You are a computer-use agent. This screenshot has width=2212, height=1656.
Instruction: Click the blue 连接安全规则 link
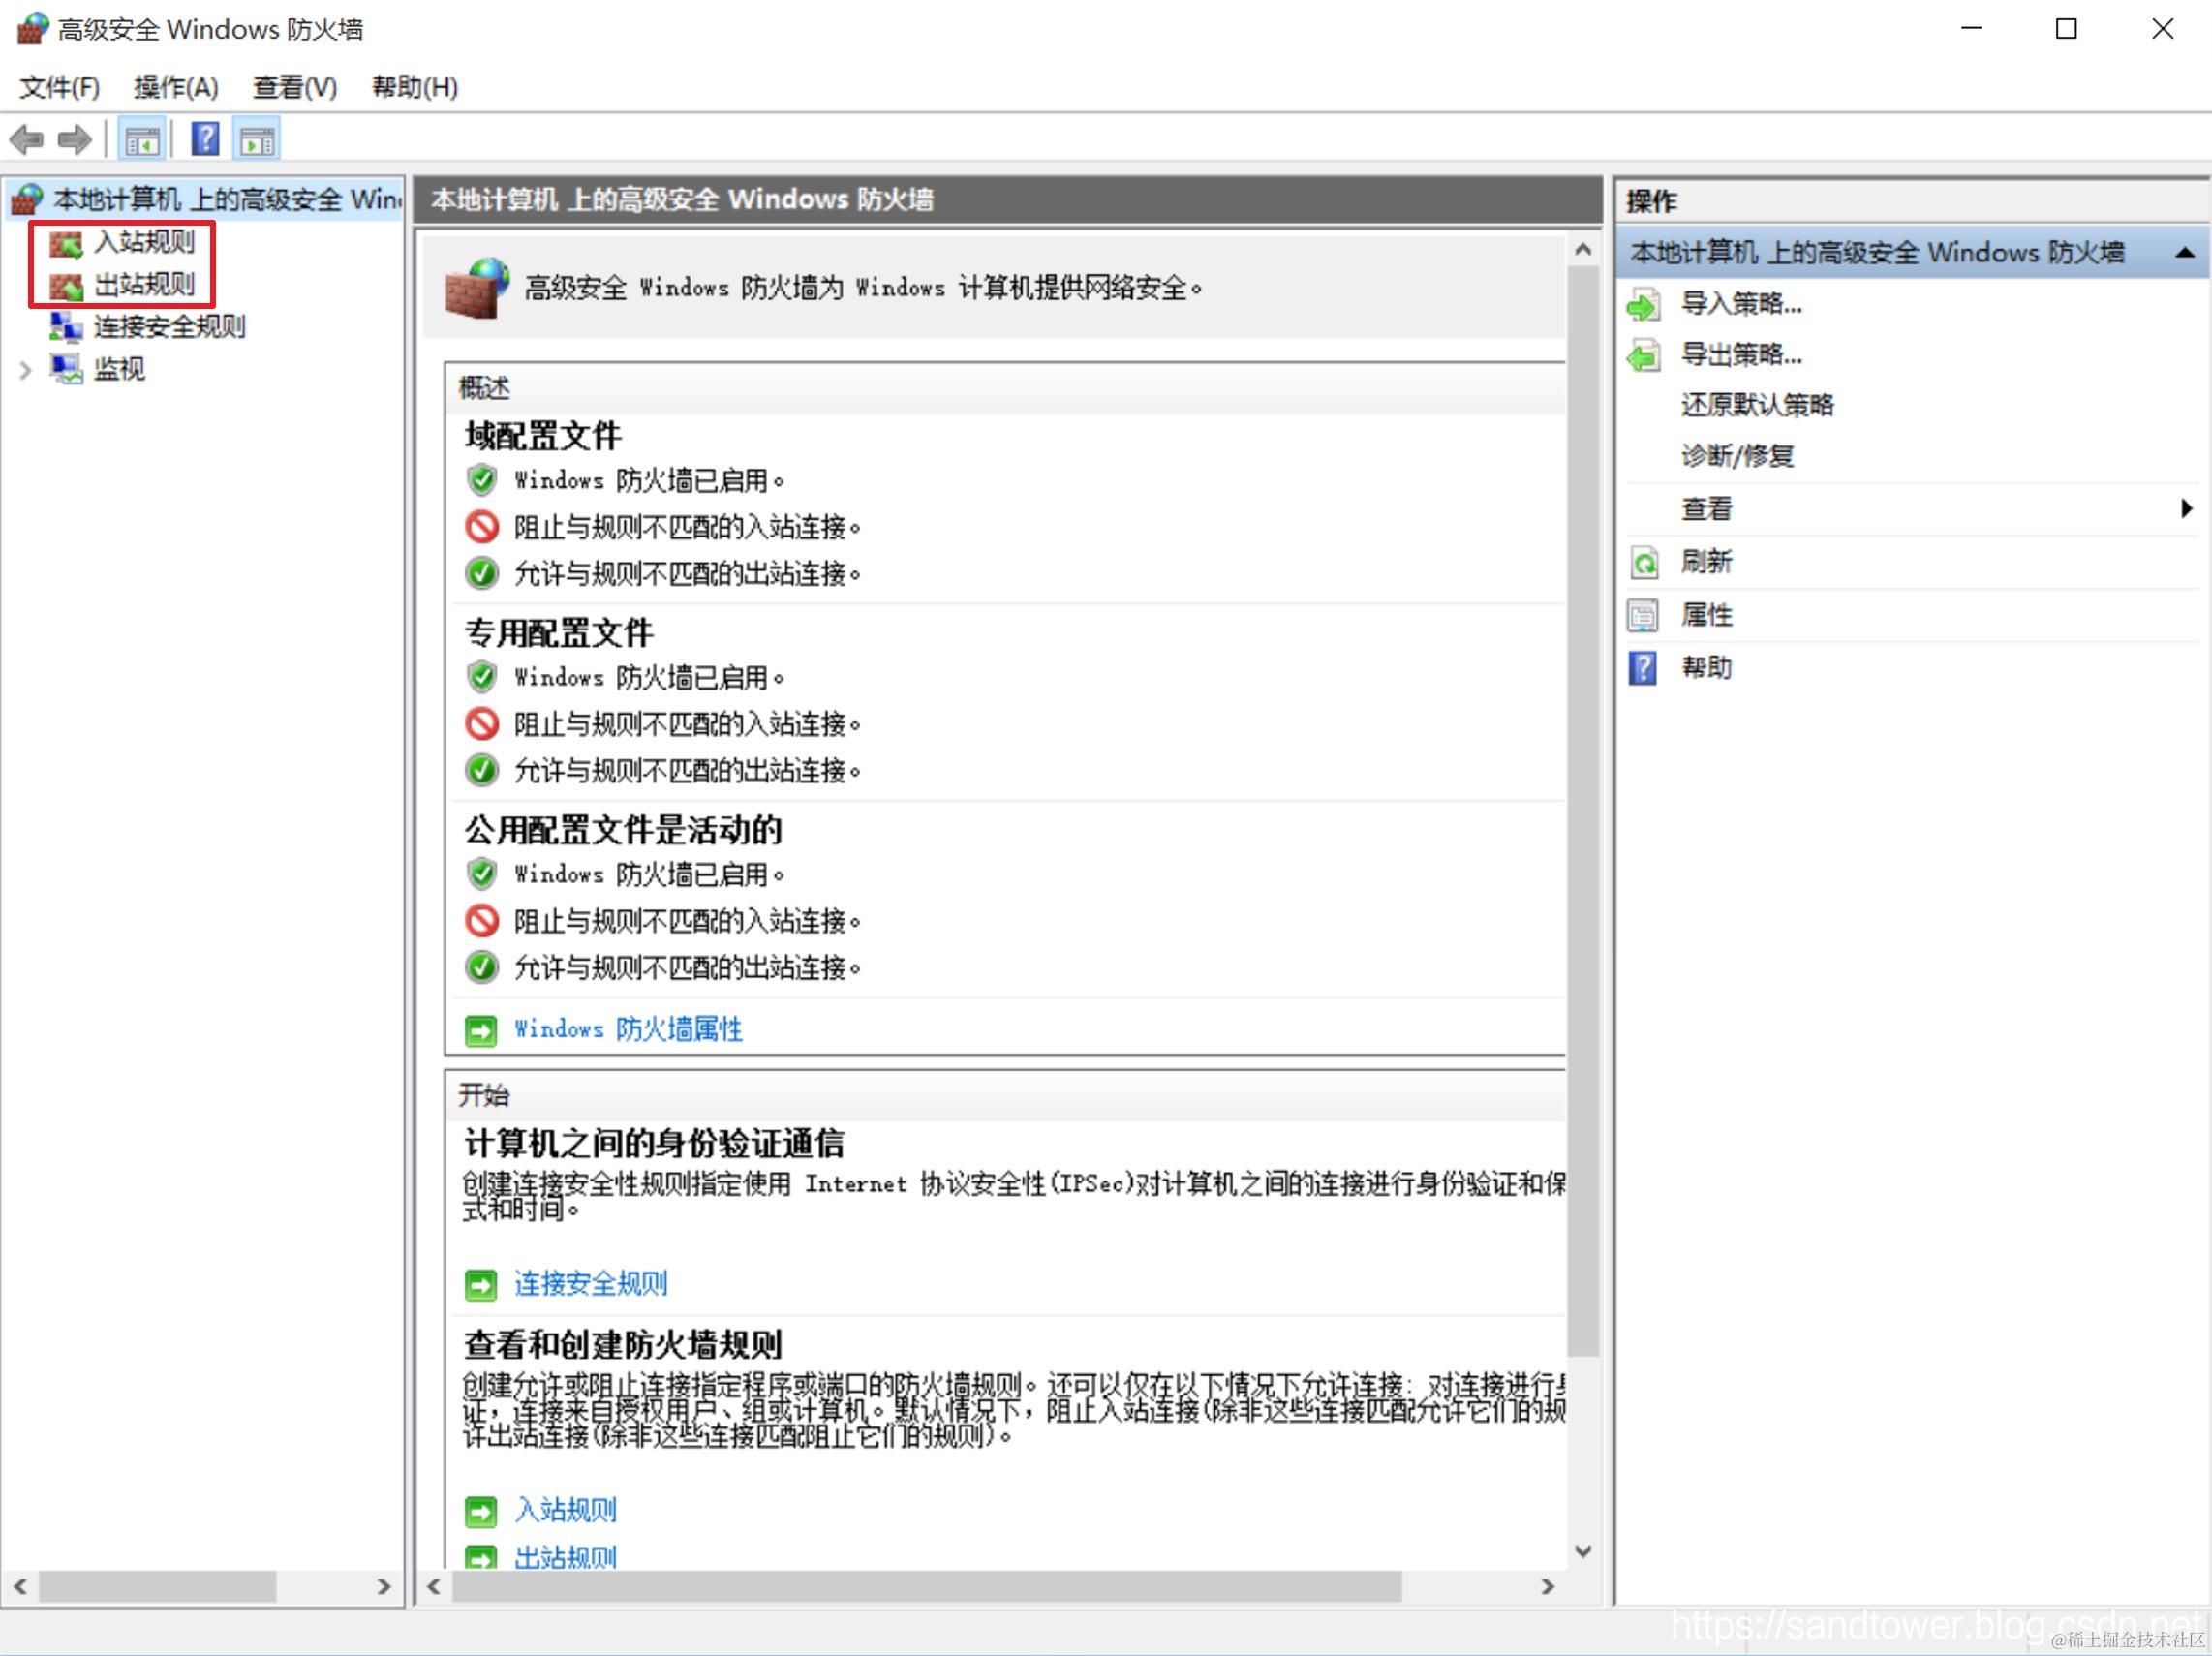point(590,1284)
